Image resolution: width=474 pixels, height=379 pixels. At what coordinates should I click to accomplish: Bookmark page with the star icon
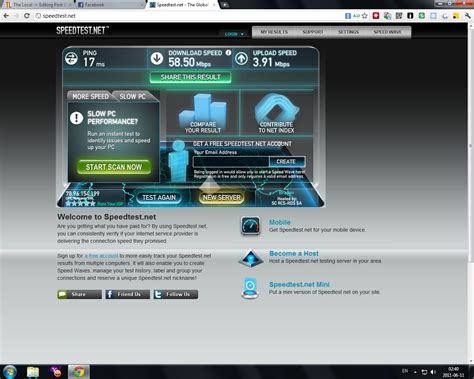[365, 16]
